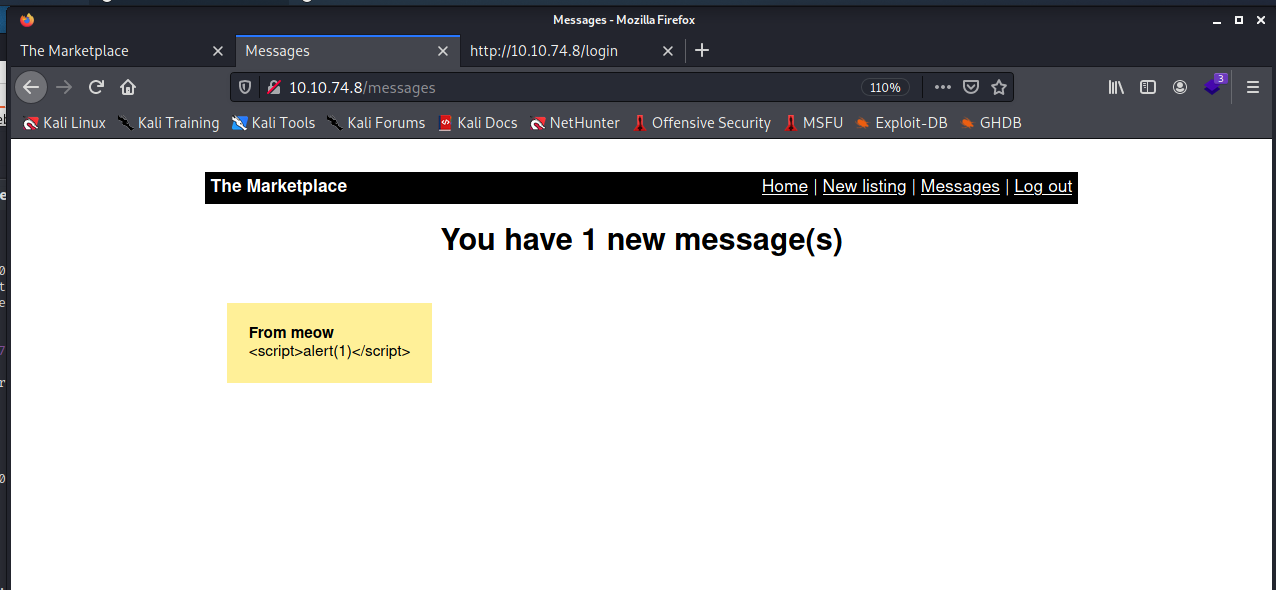Screen dimensions: 1276x590
Task: Click the New listing link
Action: [864, 186]
